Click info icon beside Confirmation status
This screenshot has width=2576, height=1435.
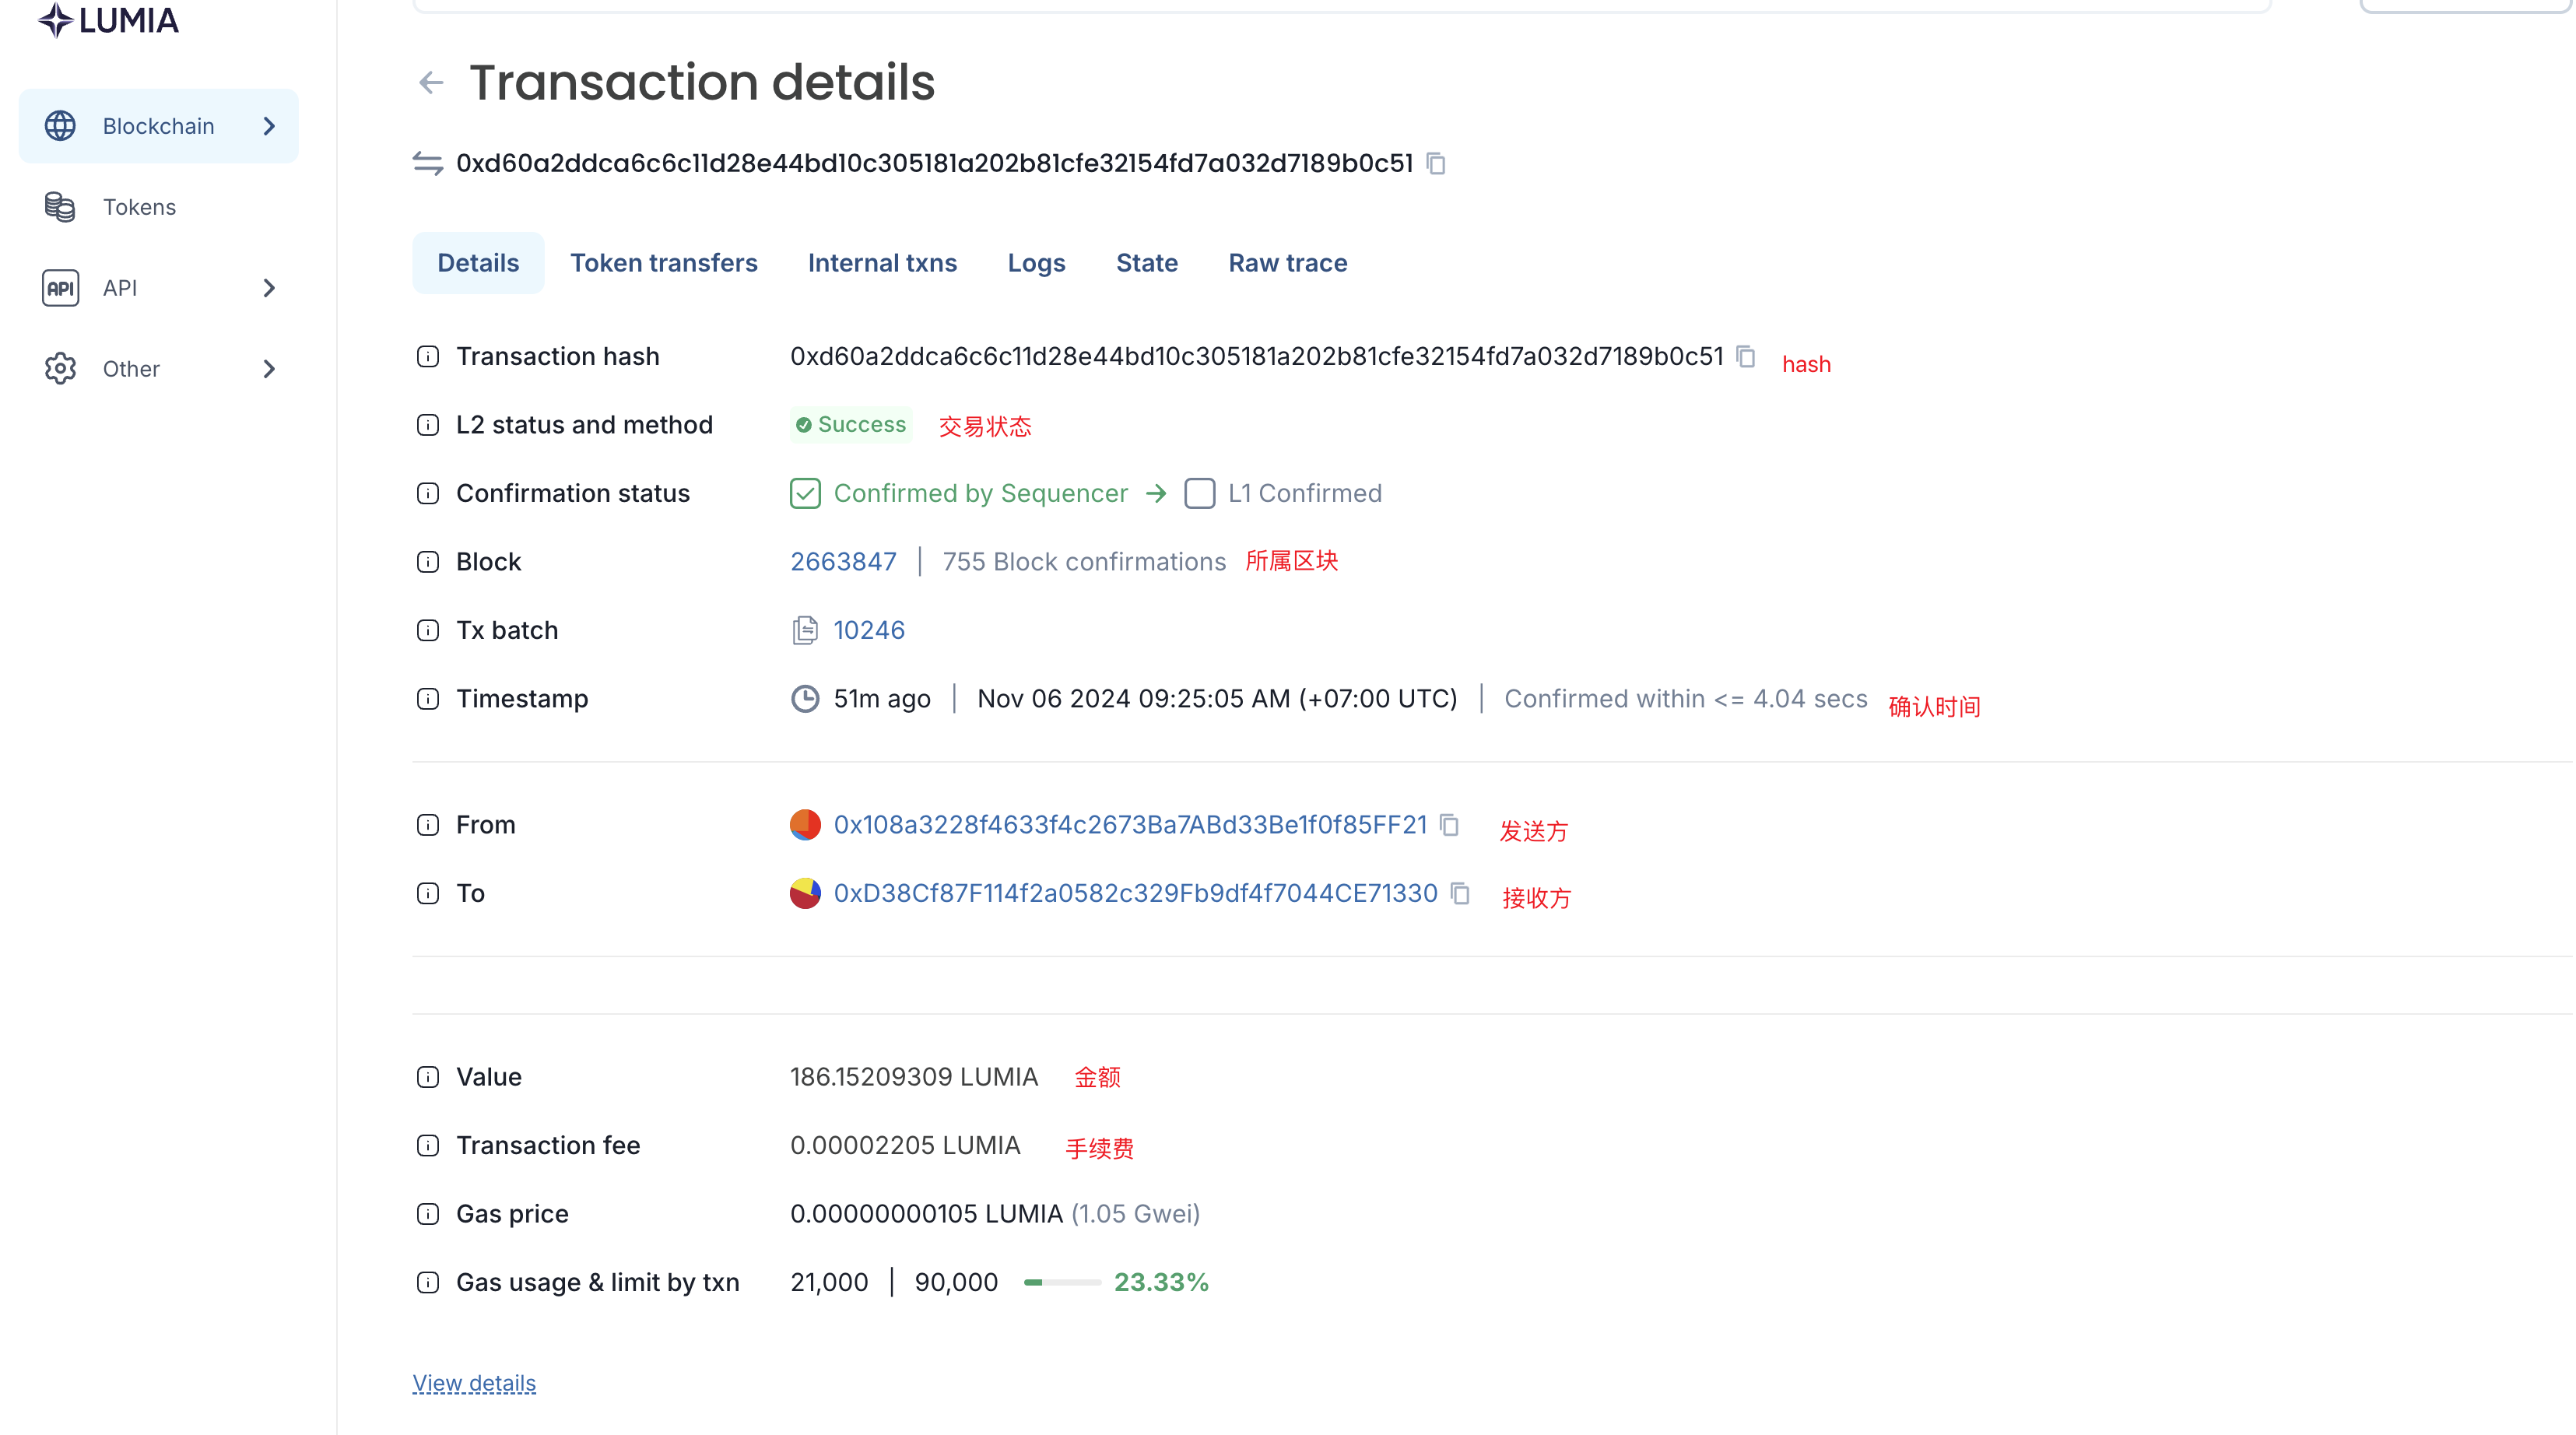[x=428, y=493]
